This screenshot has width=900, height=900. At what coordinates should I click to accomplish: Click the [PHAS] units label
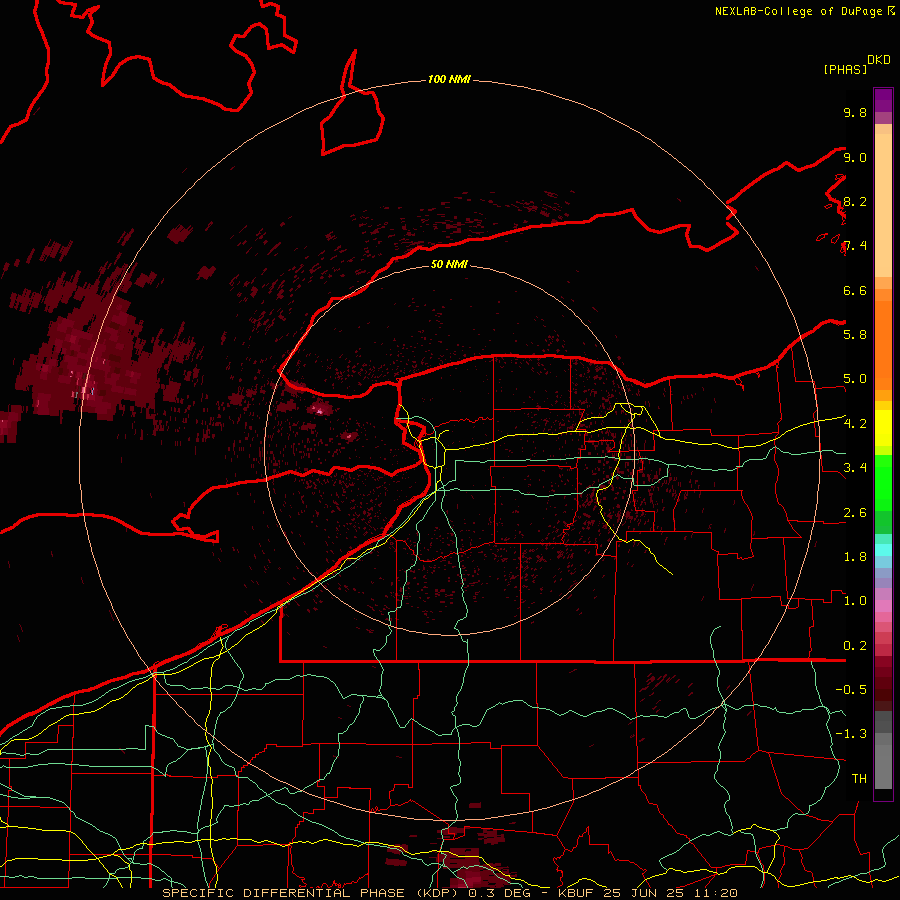(845, 69)
